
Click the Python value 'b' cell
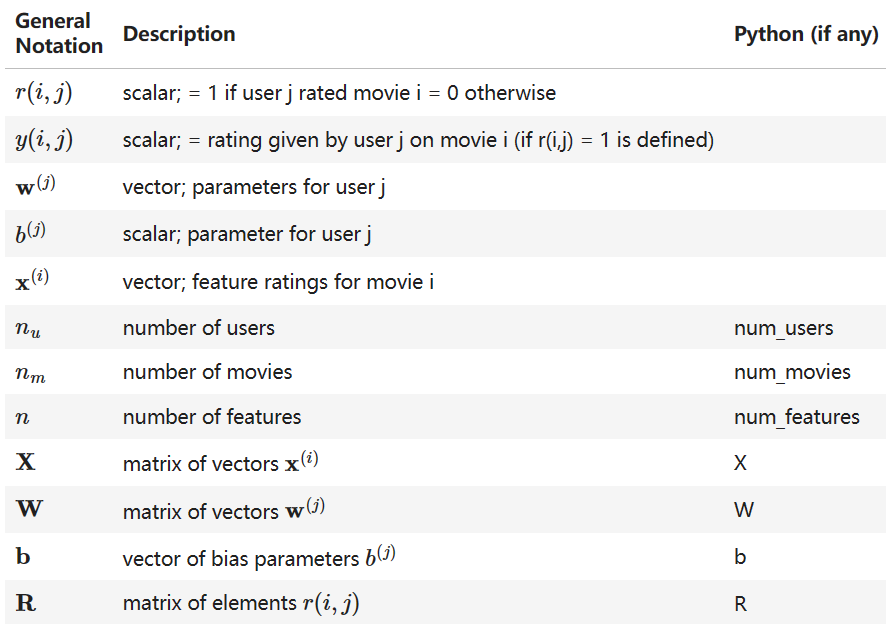(x=740, y=557)
